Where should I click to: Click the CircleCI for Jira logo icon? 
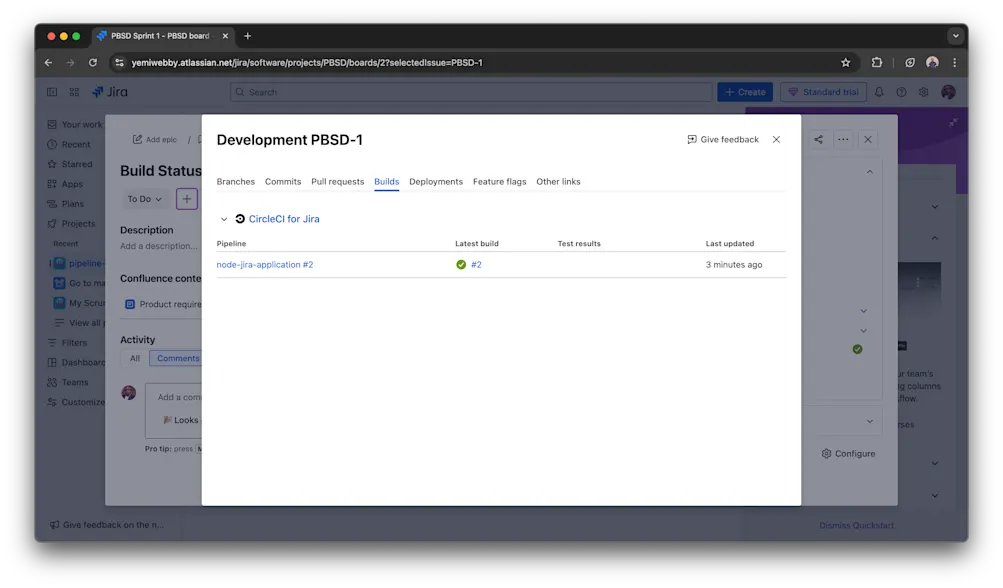point(240,219)
